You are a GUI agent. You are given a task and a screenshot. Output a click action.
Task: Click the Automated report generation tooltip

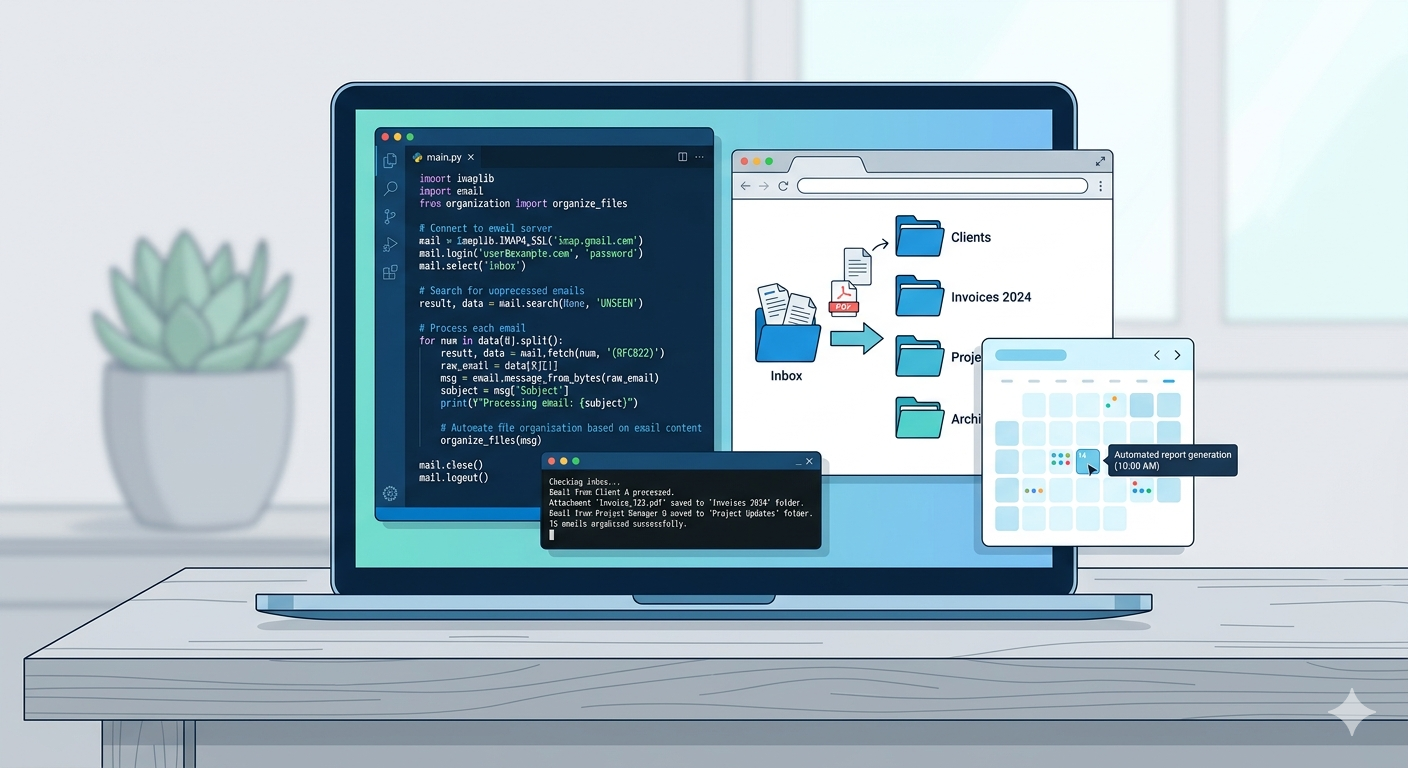pyautogui.click(x=1172, y=460)
